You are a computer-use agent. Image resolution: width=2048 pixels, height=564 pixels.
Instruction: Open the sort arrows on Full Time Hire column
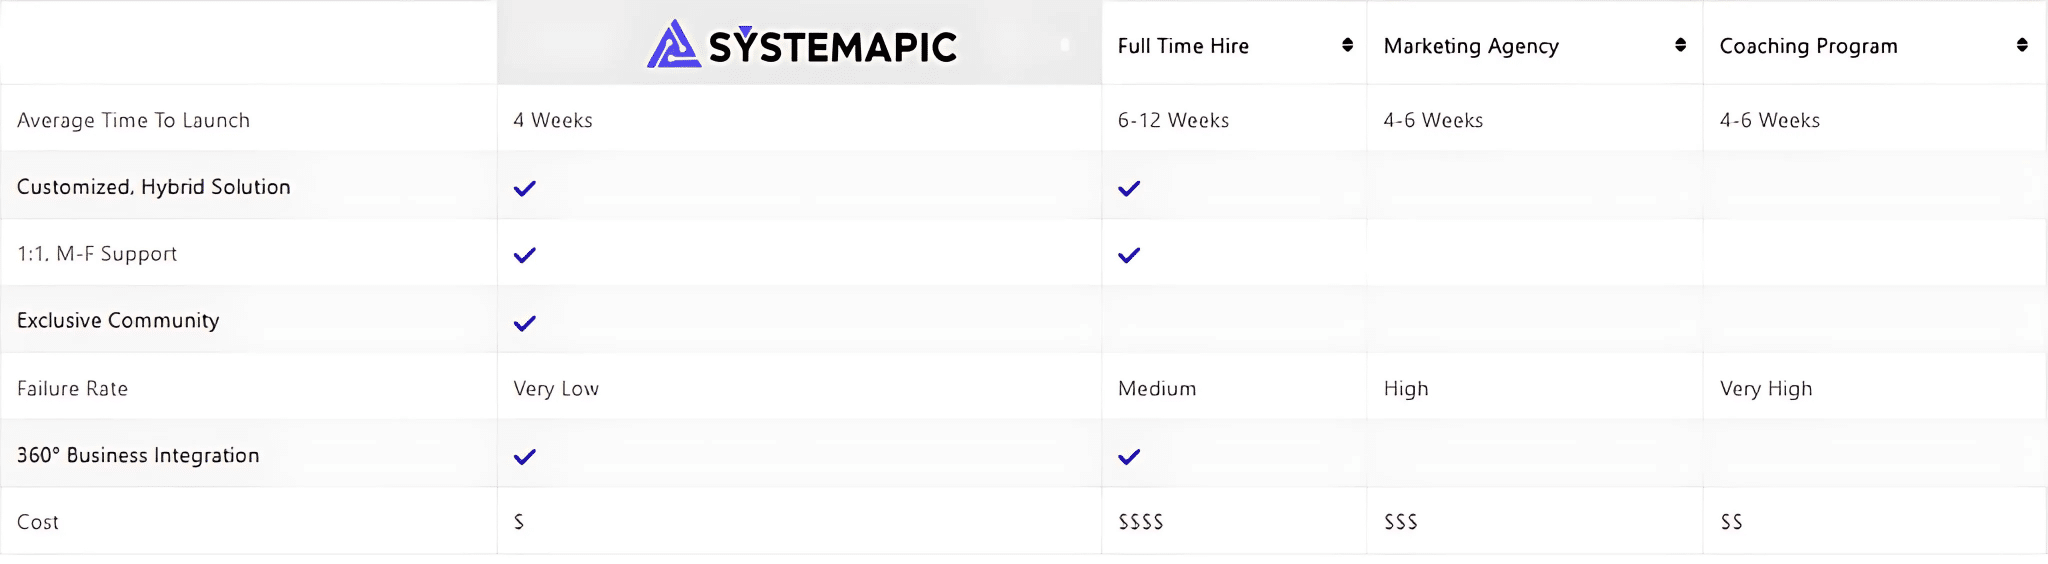1347,45
